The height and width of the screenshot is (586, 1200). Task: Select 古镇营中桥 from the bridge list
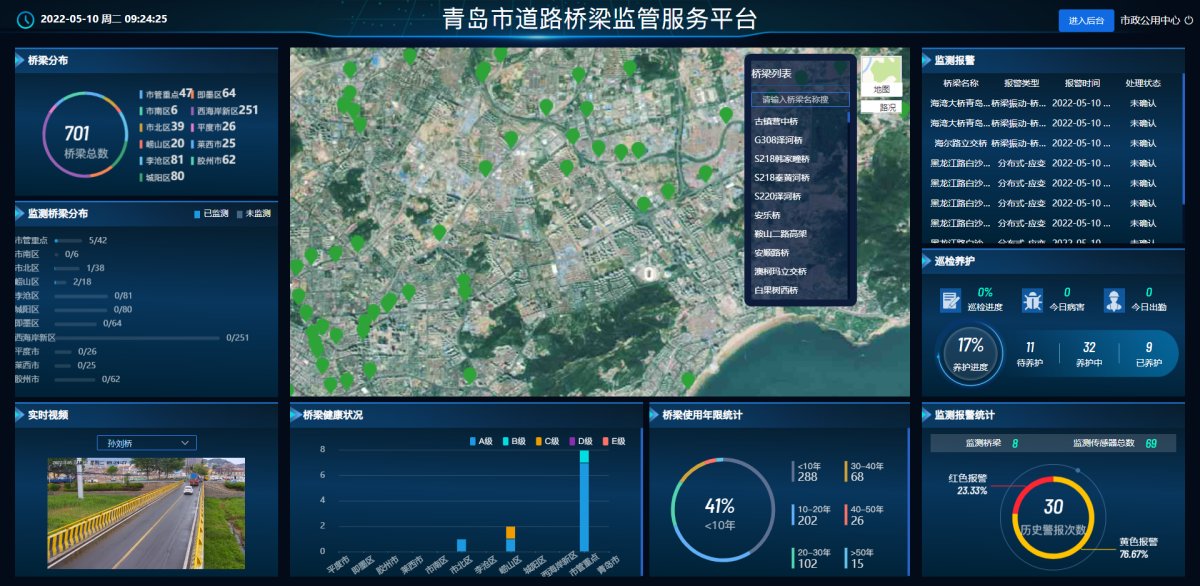point(776,121)
